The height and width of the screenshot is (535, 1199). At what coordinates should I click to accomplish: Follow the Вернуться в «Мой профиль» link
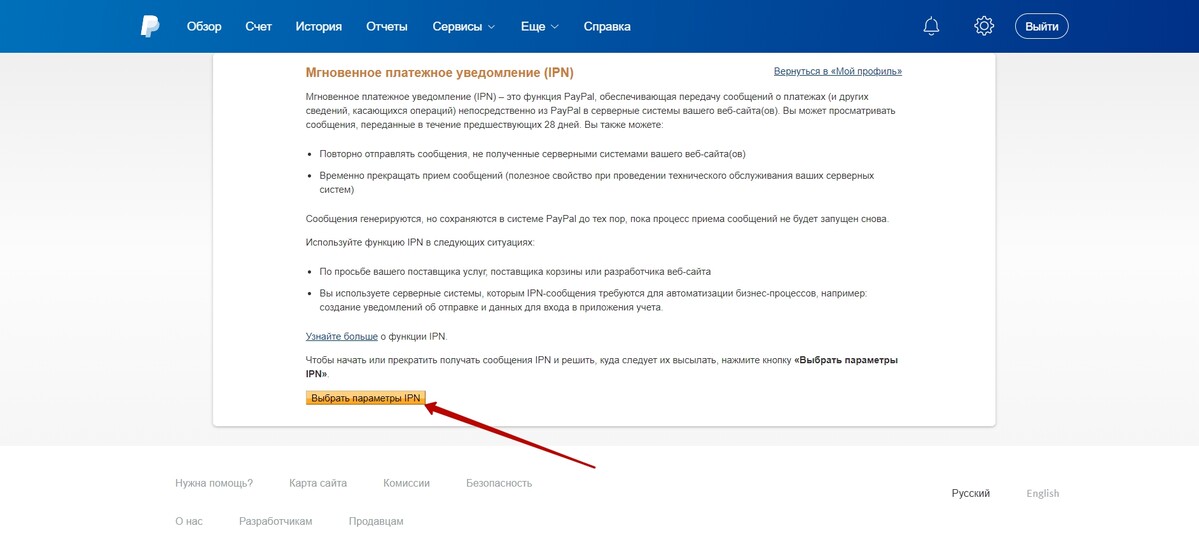838,71
